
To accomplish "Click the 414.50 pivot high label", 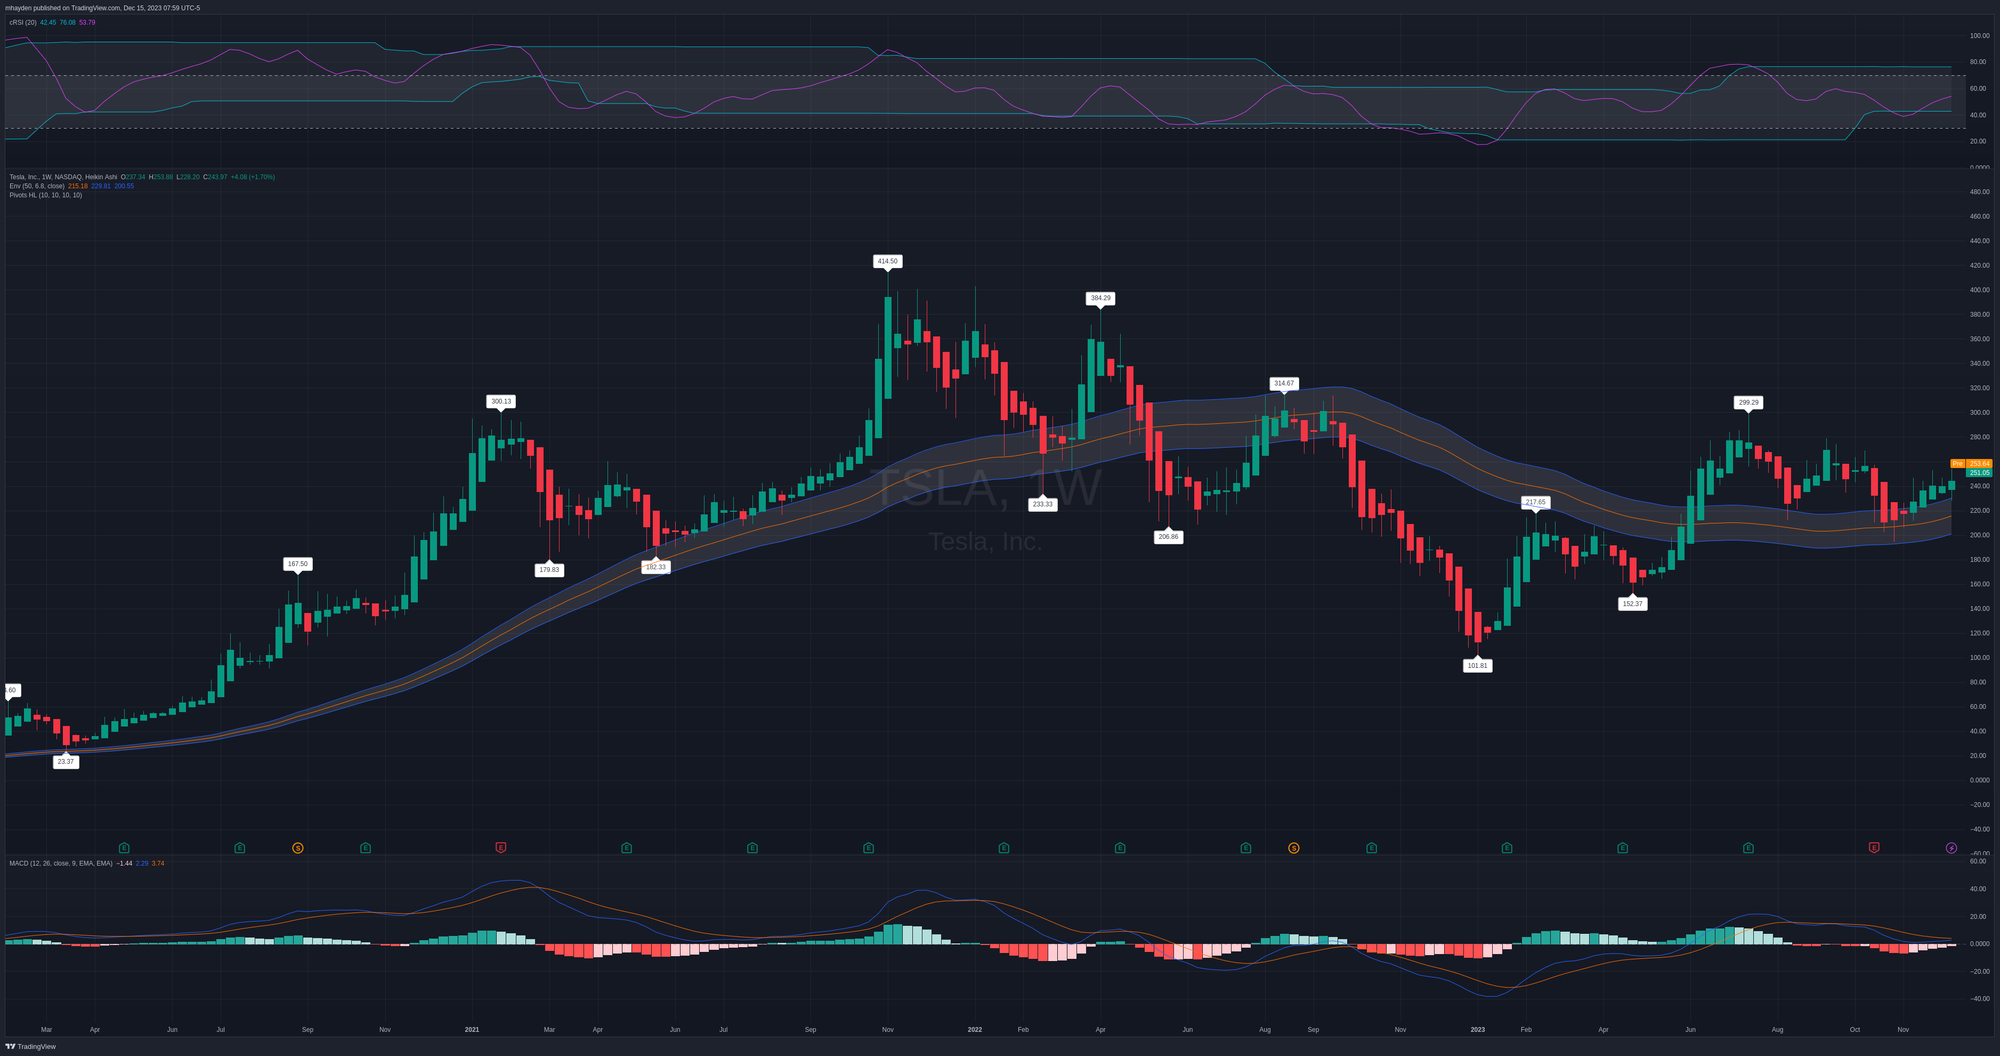I will click(x=887, y=261).
